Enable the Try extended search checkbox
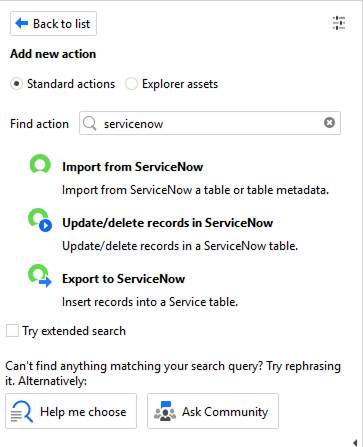This screenshot has width=363, height=447. tap(12, 331)
